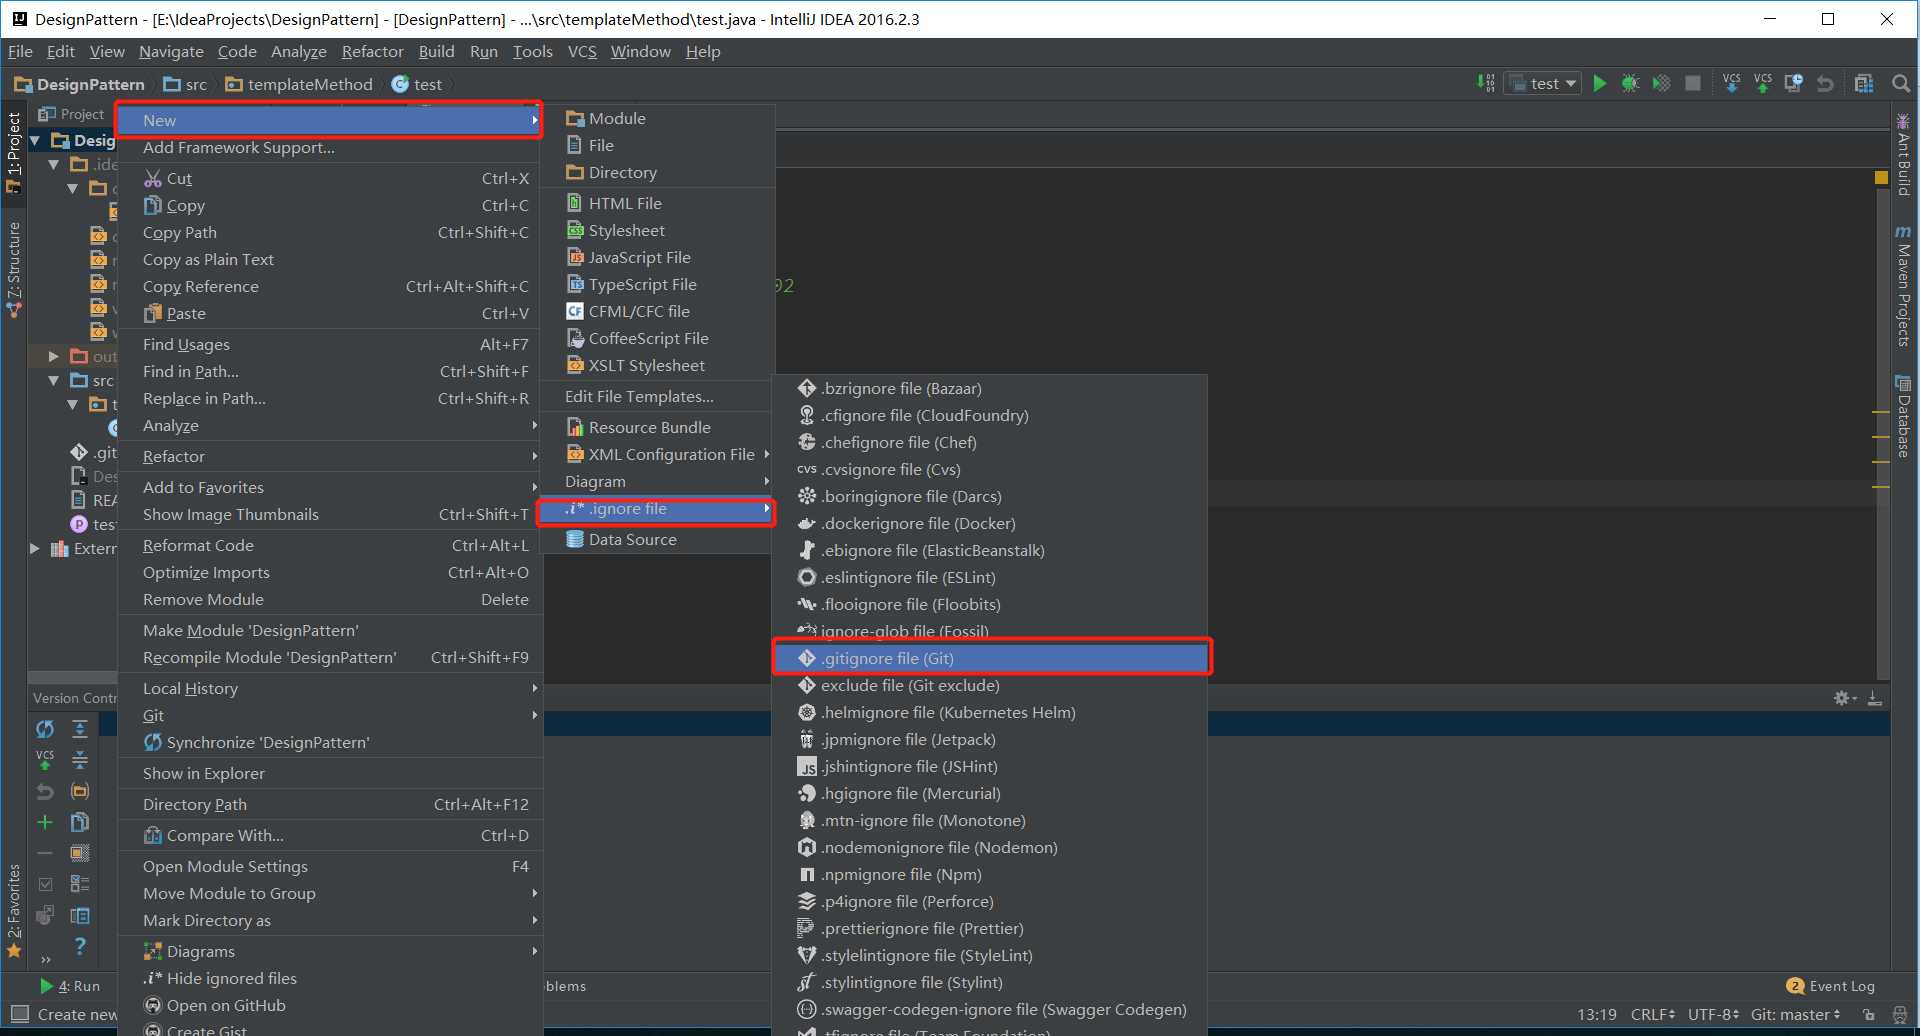1920x1036 pixels.
Task: Click green plus New Changelist icon
Action: click(45, 822)
